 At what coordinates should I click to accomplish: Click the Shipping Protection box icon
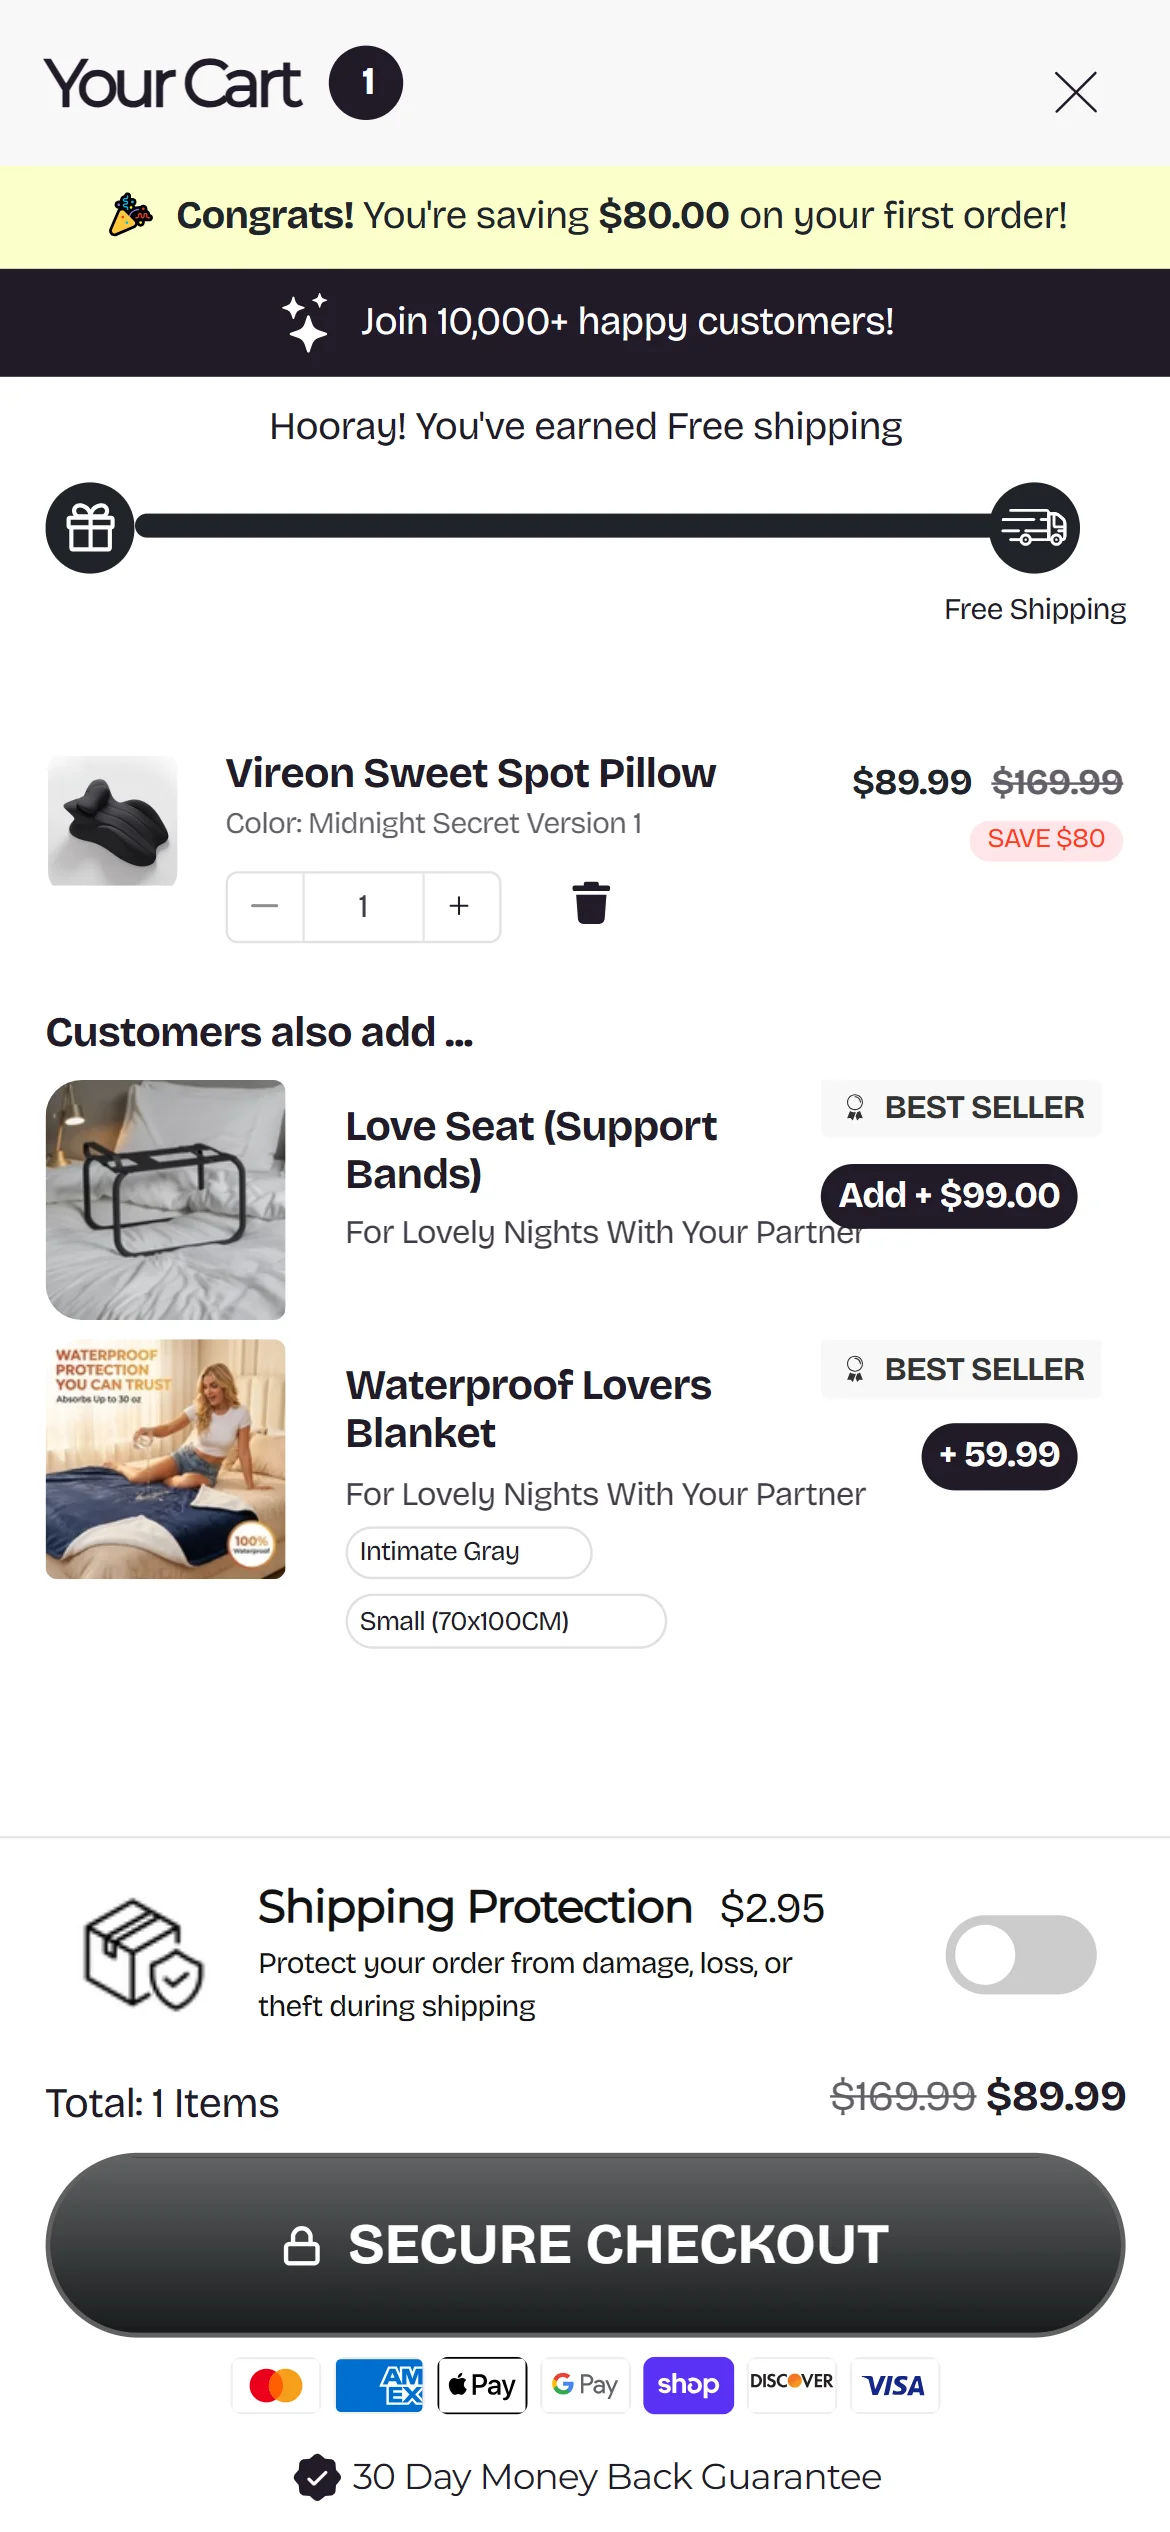click(x=143, y=1954)
